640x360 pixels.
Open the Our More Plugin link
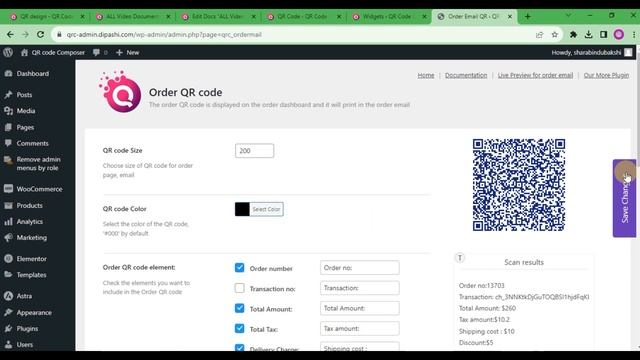(606, 76)
